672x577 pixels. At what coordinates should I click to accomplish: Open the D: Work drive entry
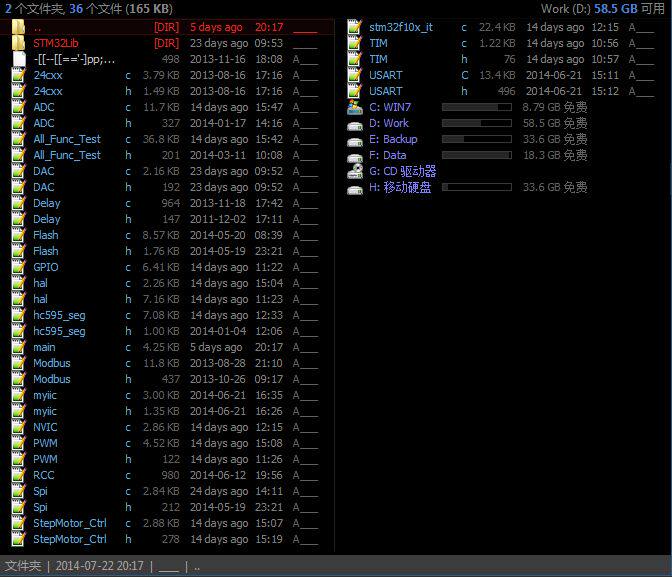(389, 123)
